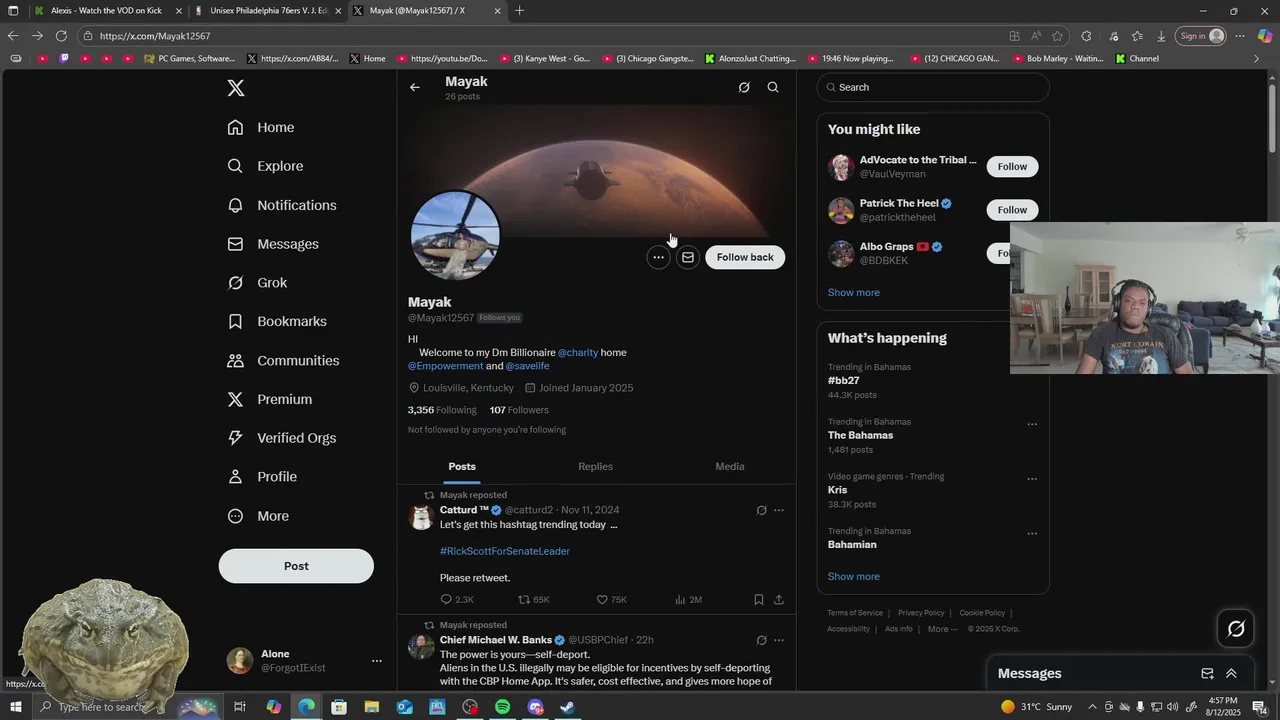Open Mayak's helicopter profile picture

pyautogui.click(x=455, y=236)
